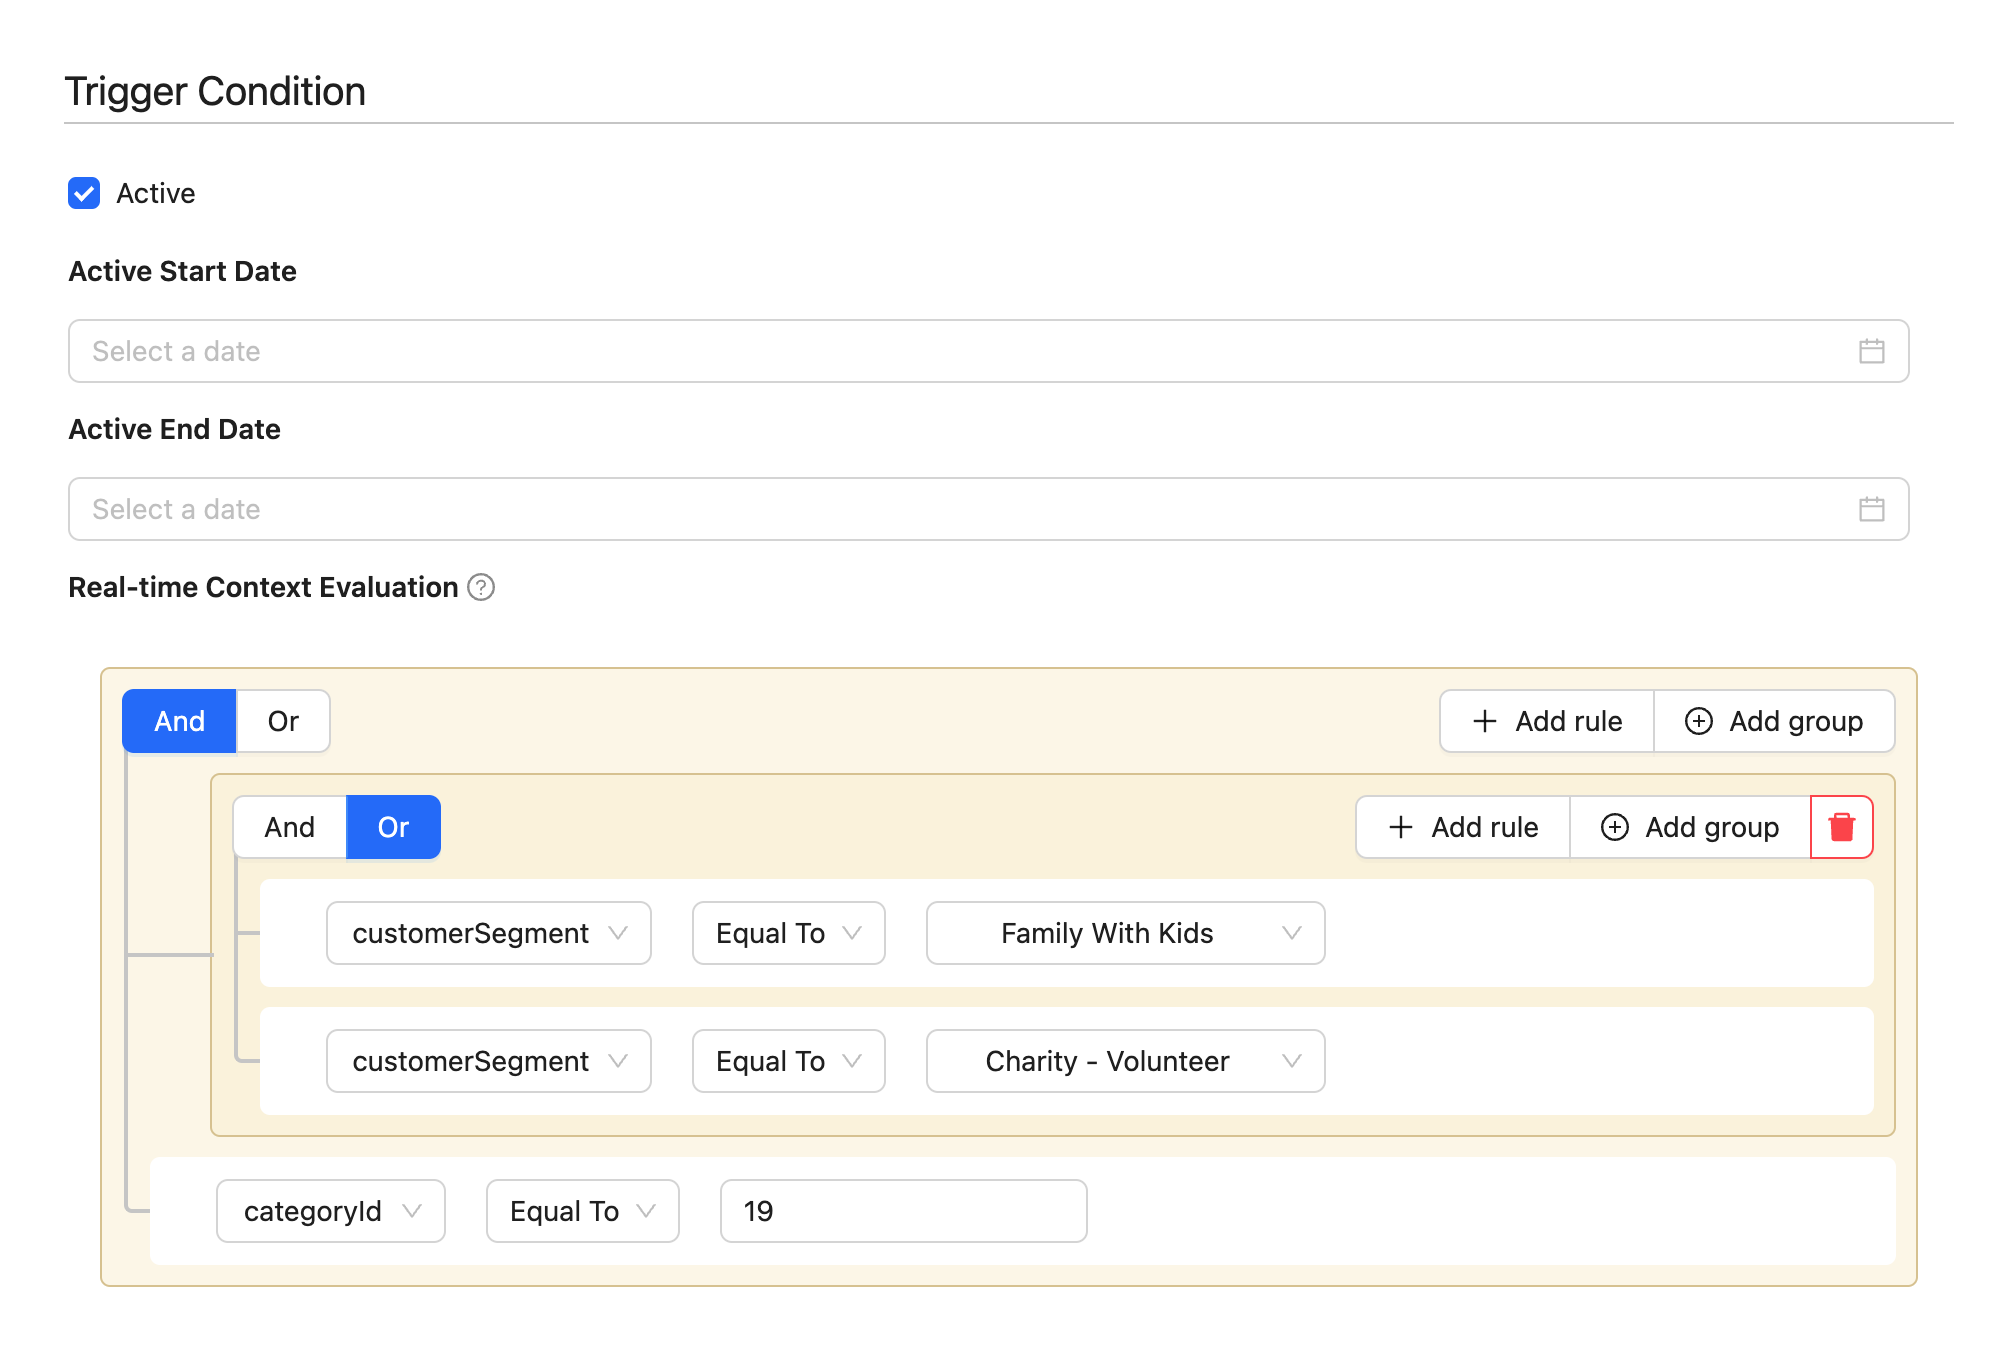Toggle the Active checkbox on
This screenshot has height=1357, width=2004.
[83, 192]
